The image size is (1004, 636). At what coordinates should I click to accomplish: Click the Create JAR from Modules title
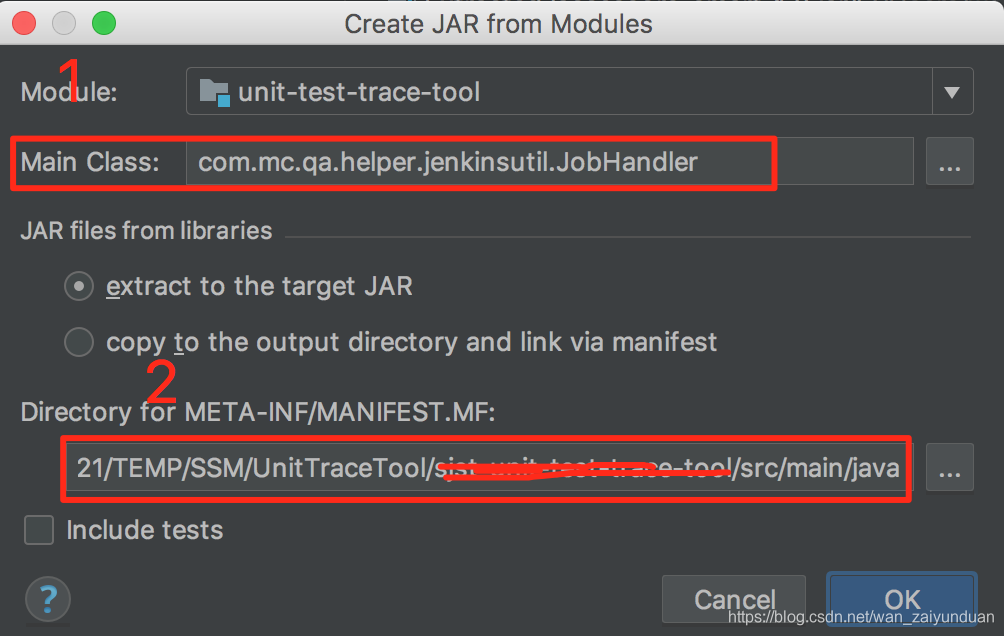pyautogui.click(x=498, y=24)
